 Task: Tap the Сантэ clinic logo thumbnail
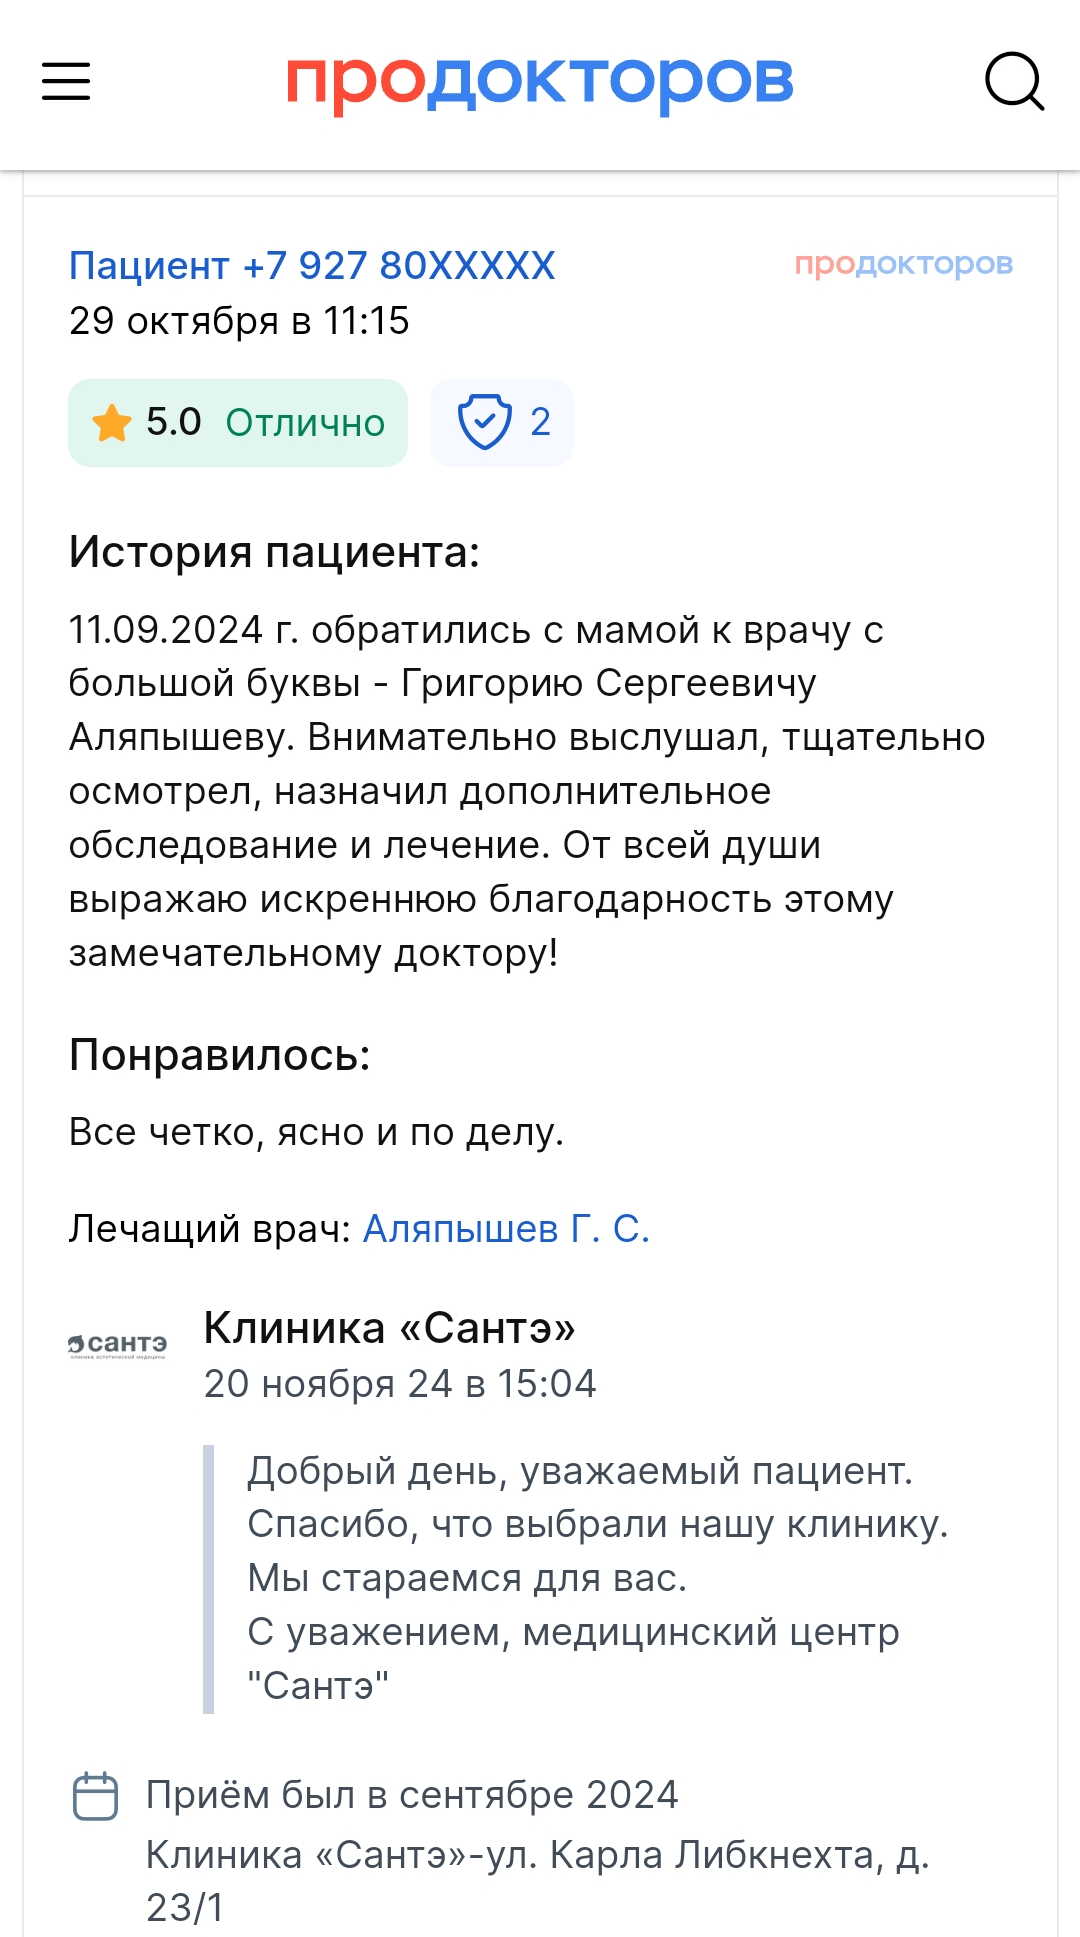(x=117, y=1346)
